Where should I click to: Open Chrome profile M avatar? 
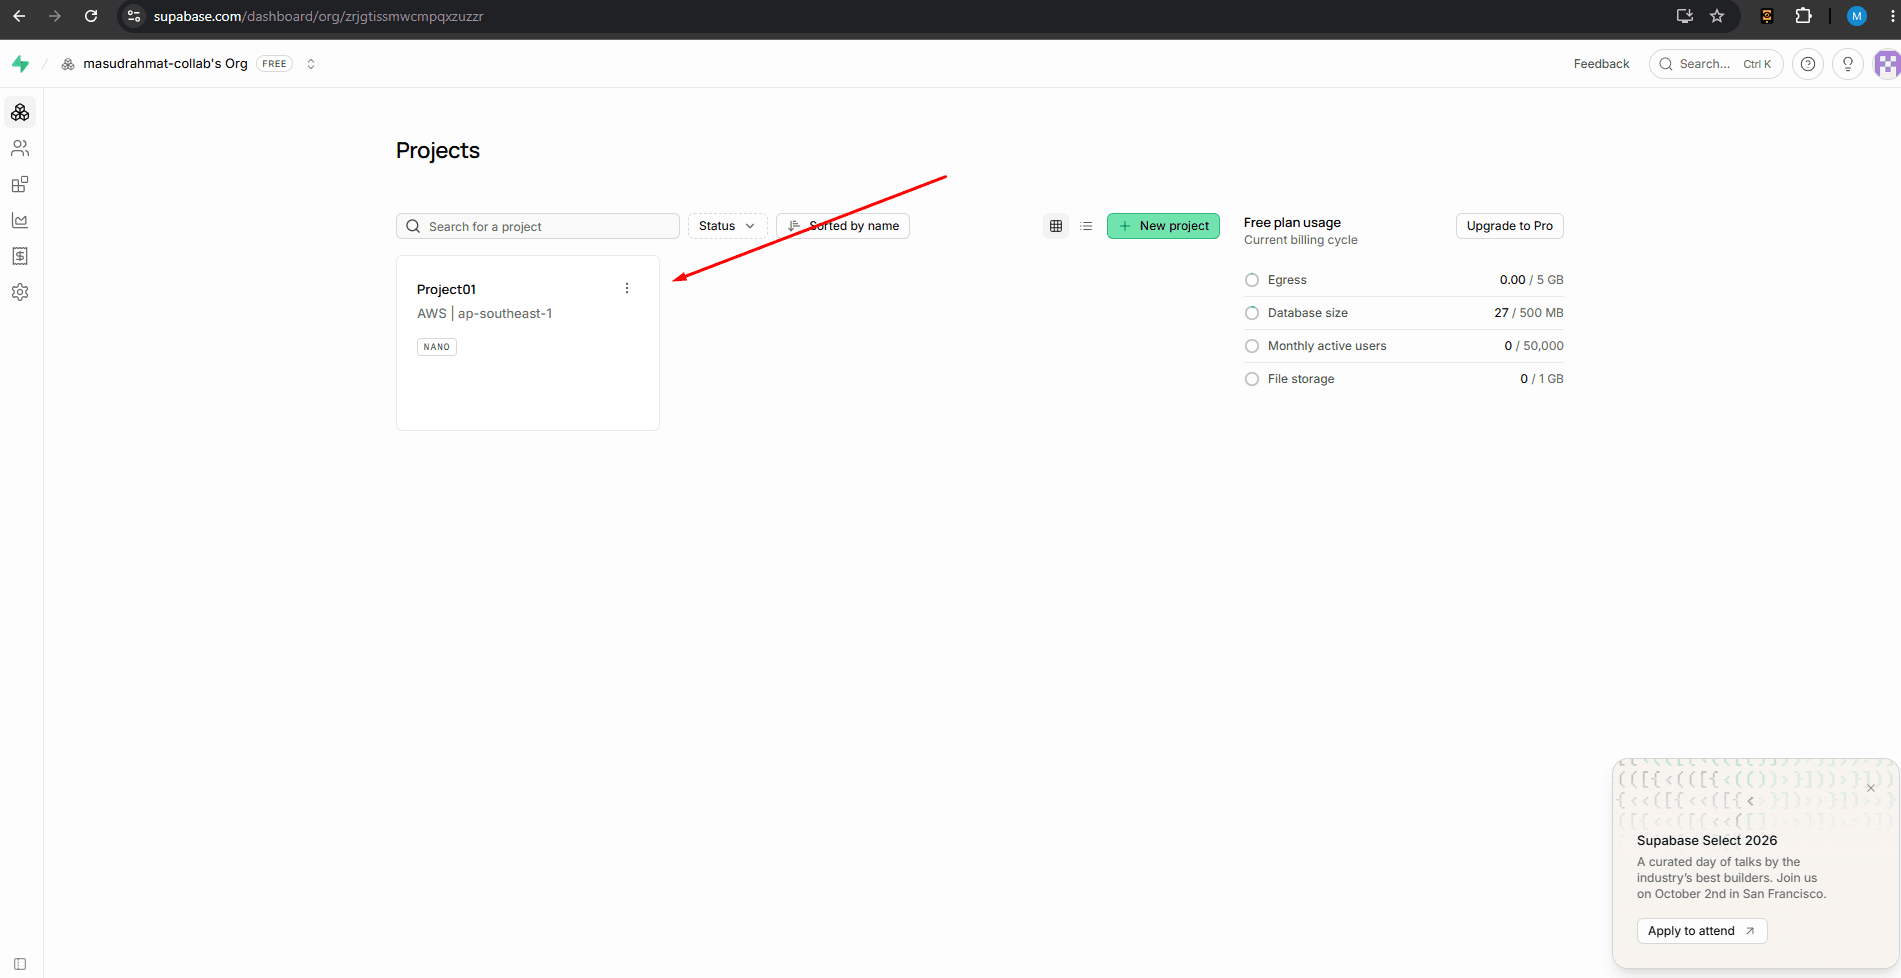coord(1857,16)
